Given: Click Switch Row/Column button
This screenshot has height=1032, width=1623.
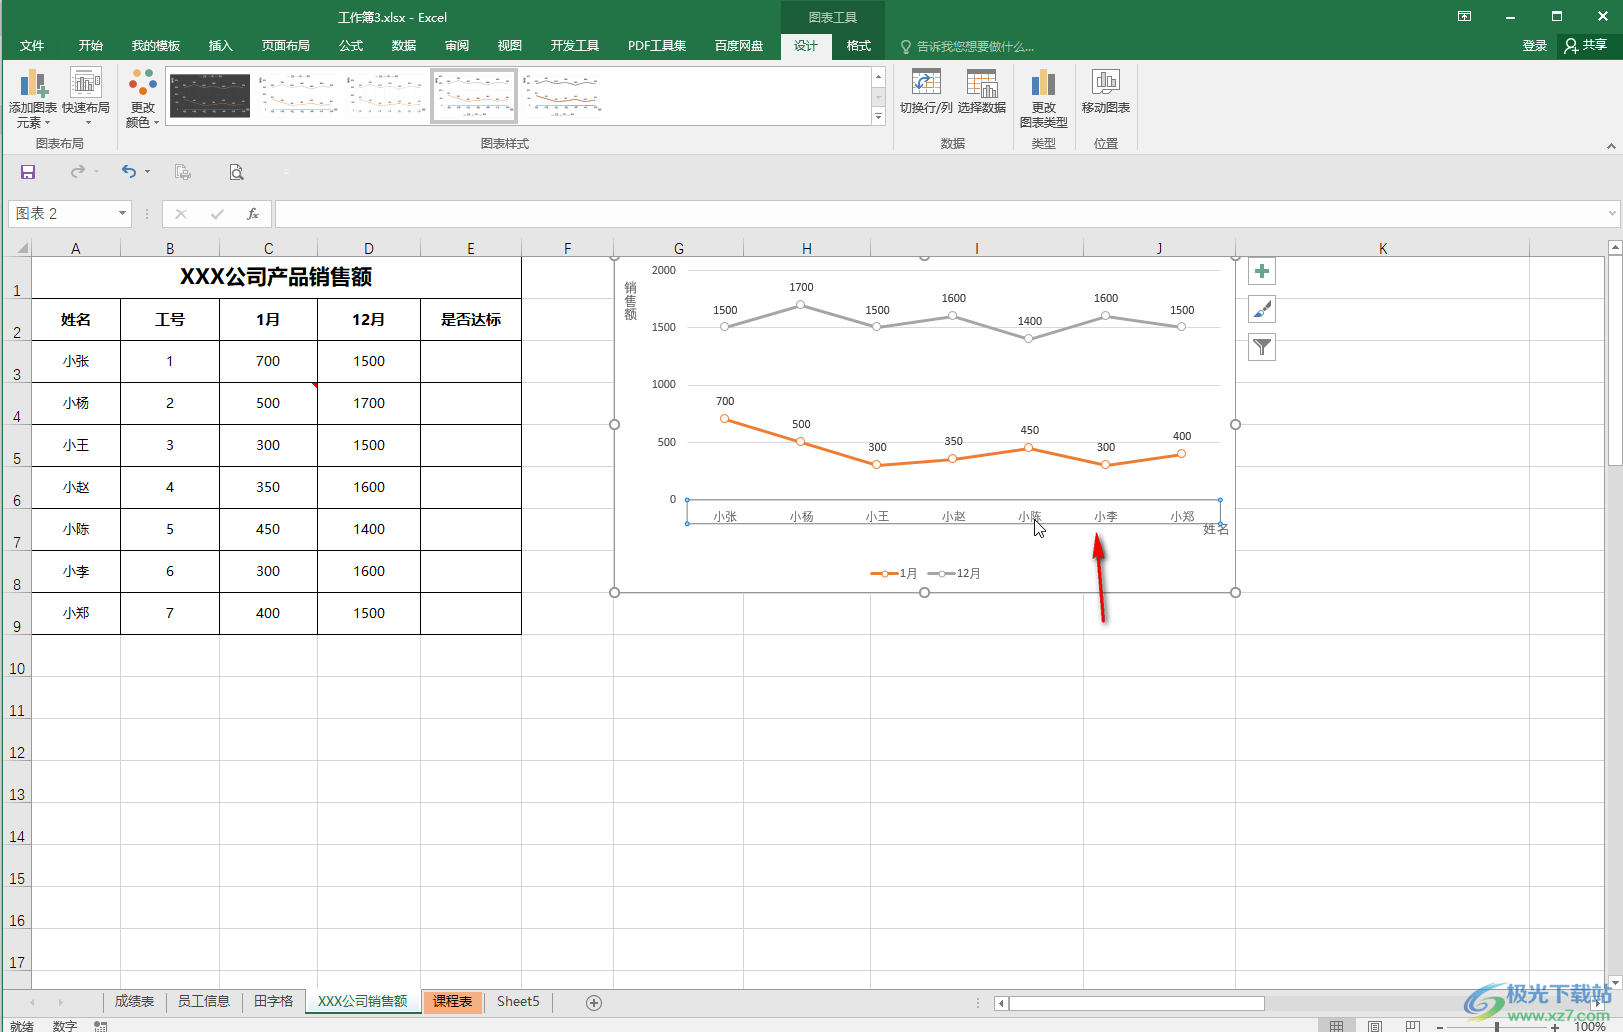Looking at the screenshot, I should [x=926, y=92].
